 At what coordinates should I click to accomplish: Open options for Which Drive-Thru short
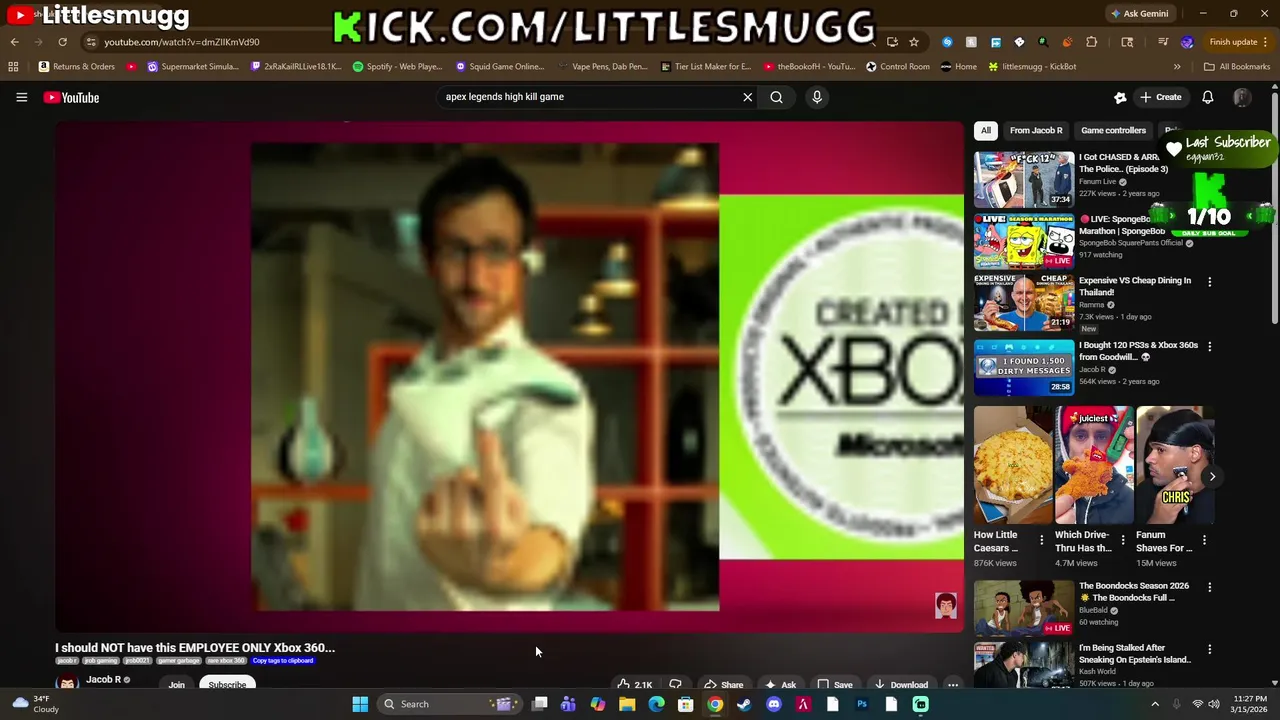pyautogui.click(x=1122, y=540)
